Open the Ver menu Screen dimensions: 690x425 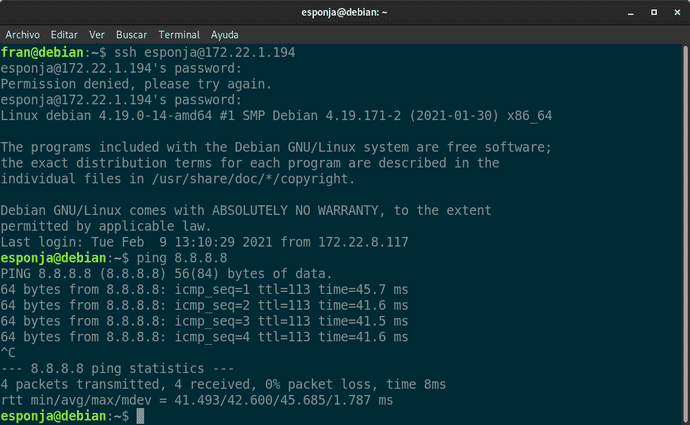point(97,34)
